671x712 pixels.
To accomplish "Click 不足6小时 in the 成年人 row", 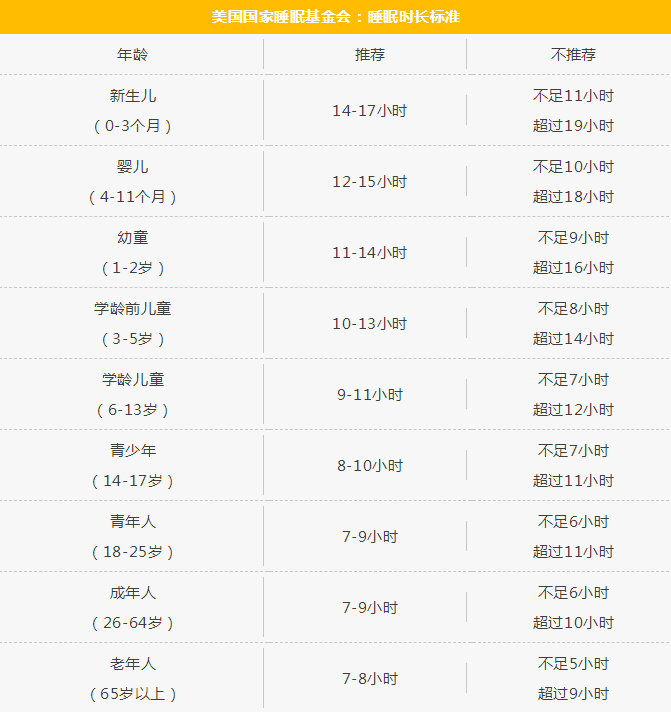I will click(573, 593).
